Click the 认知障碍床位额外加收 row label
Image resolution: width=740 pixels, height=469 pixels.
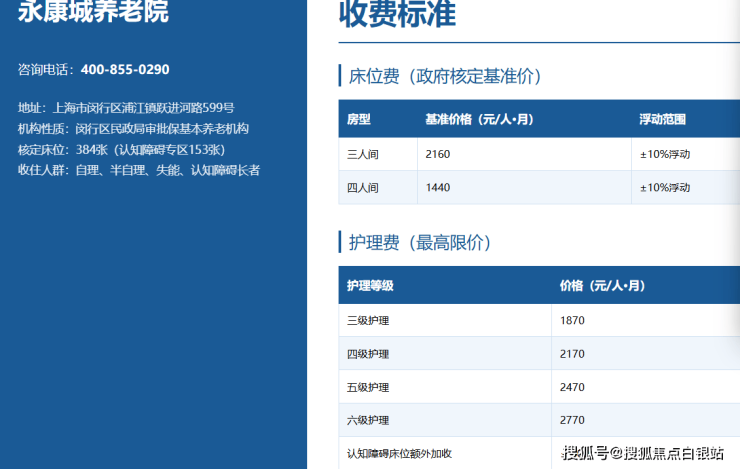(x=400, y=454)
